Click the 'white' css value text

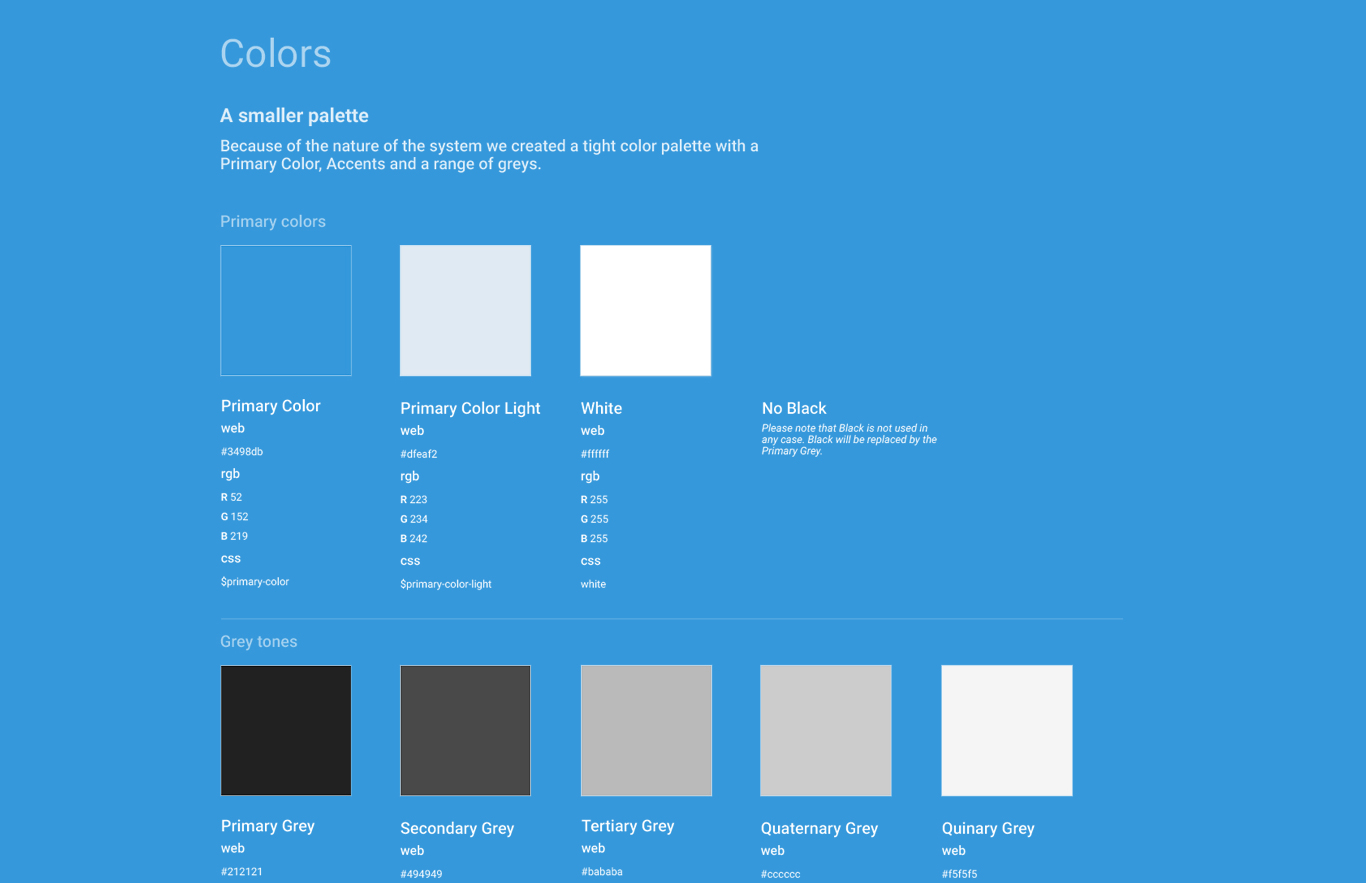pyautogui.click(x=593, y=584)
